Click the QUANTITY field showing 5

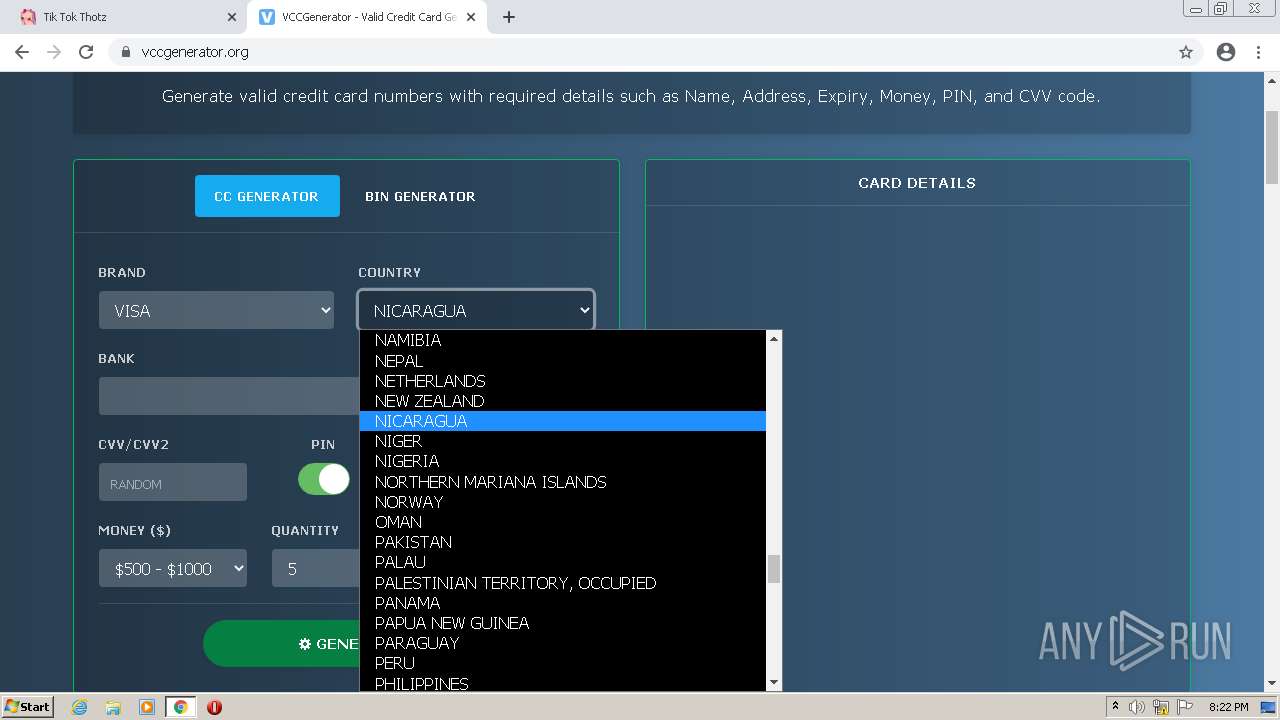(x=315, y=568)
